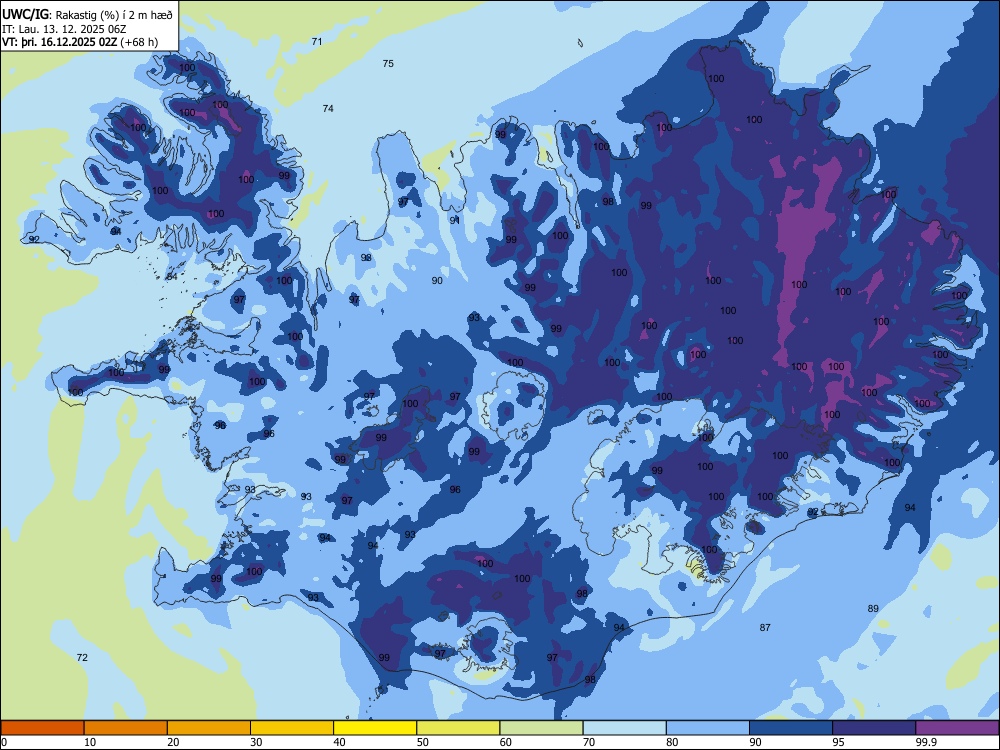Image resolution: width=1000 pixels, height=750 pixels.
Task: Click the humidity value 89 in the southeast sea
Action: tap(873, 608)
